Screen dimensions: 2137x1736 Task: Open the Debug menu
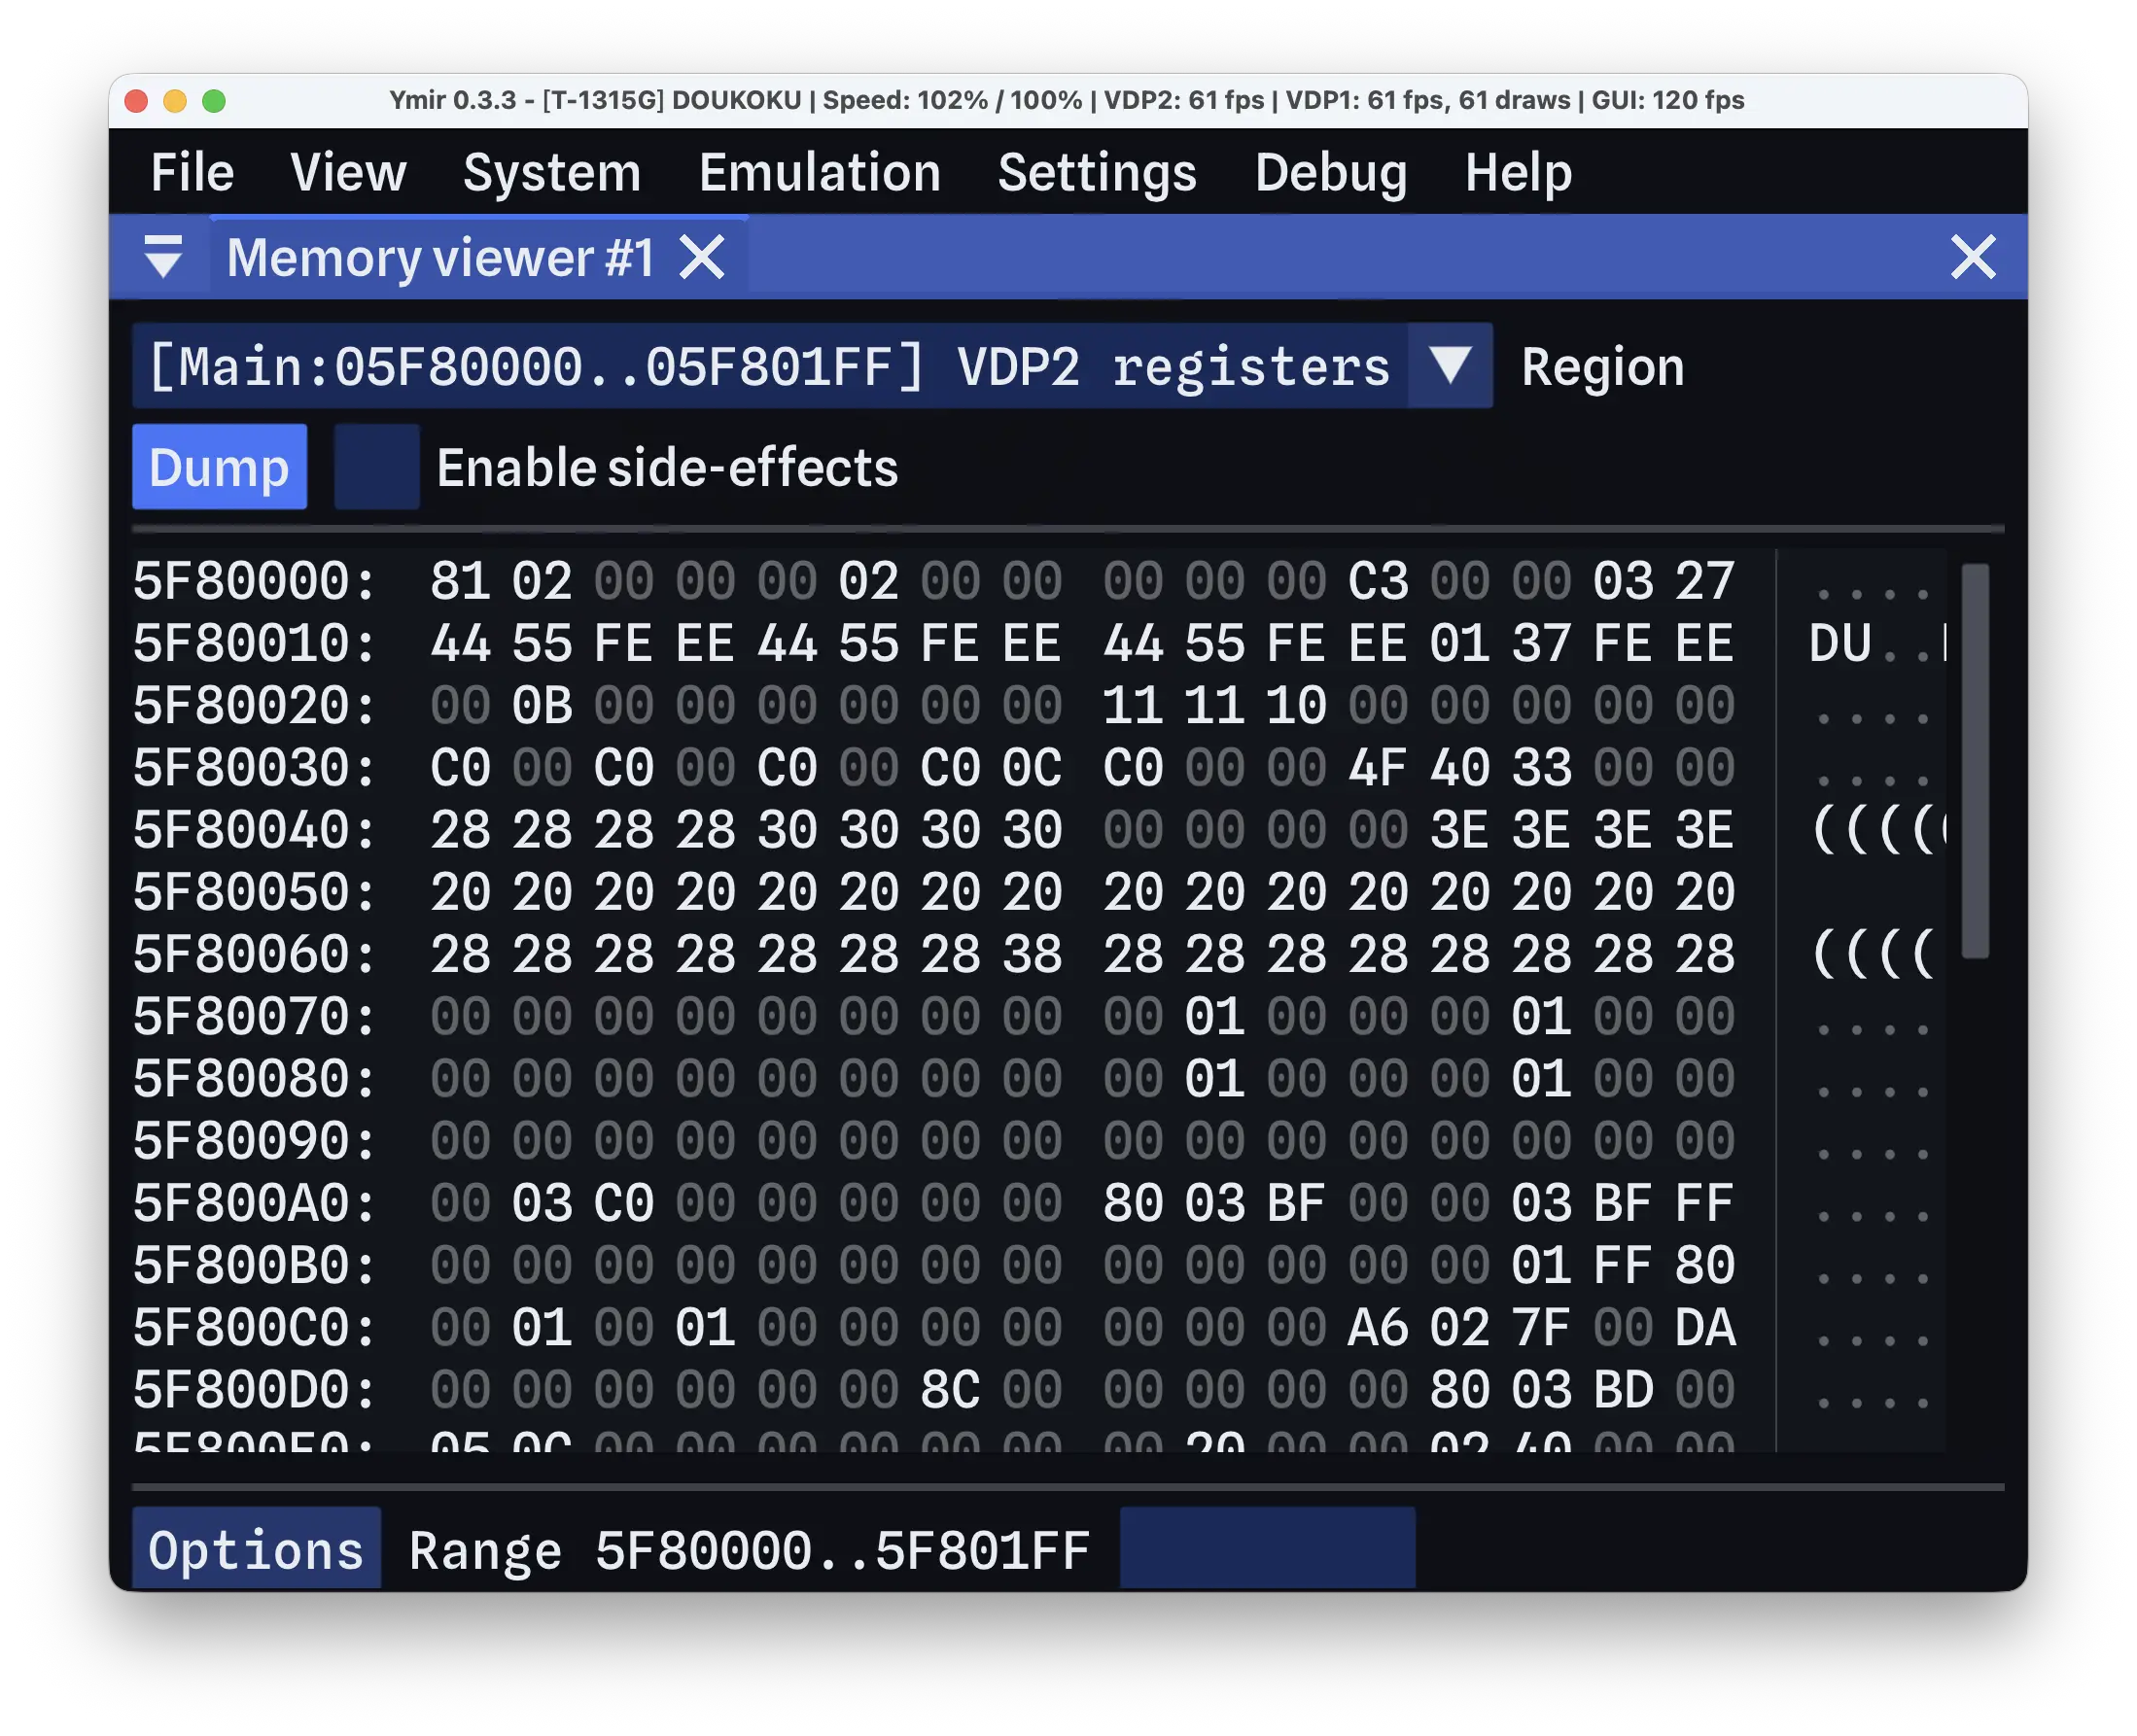[1330, 172]
